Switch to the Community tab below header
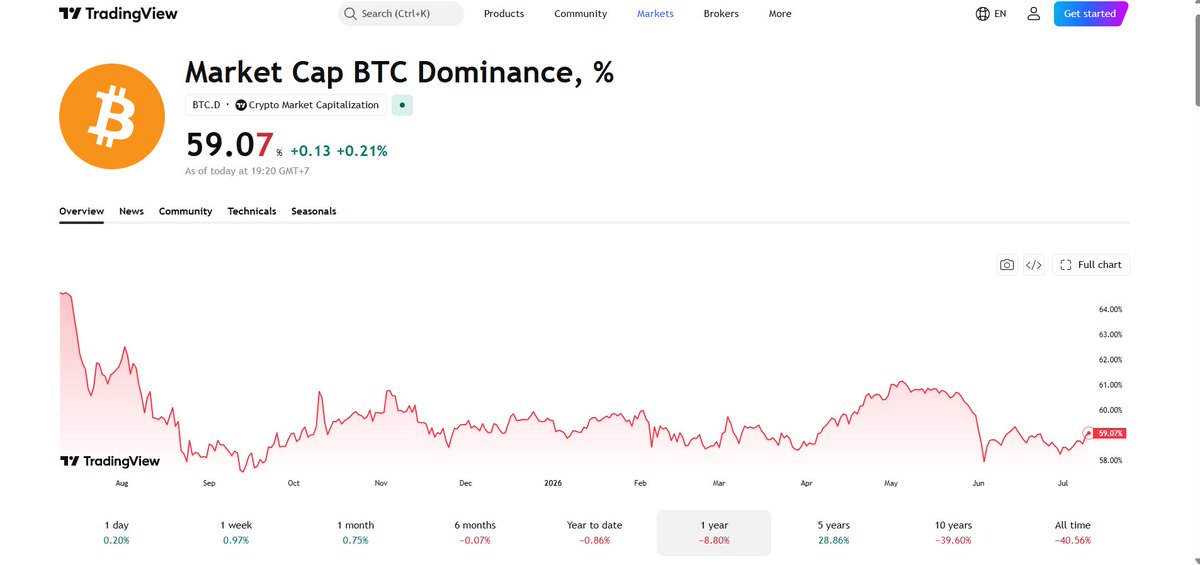Screen dimensions: 1200x565 tap(185, 211)
